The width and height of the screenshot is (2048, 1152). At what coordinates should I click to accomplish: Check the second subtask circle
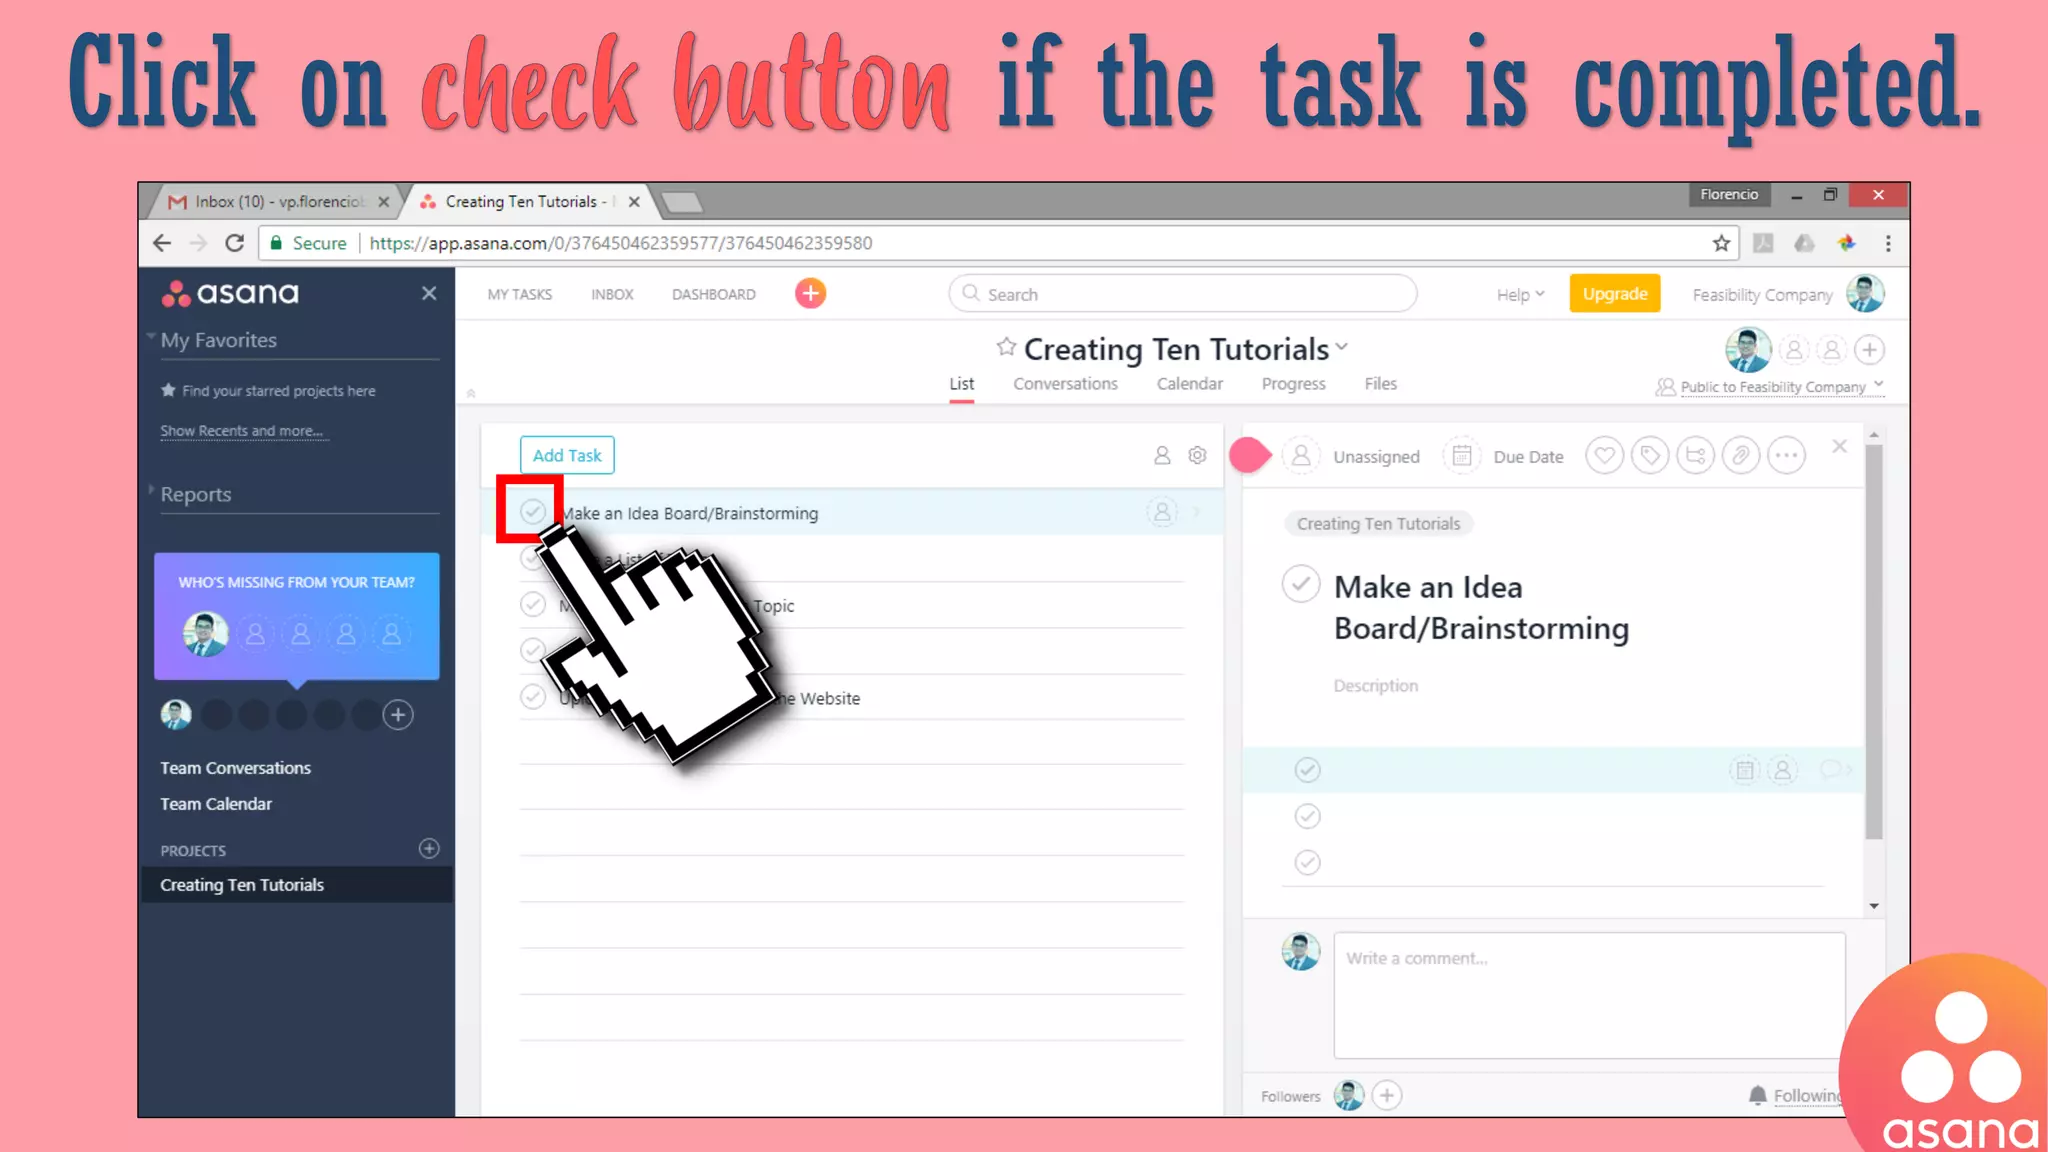[x=1307, y=816]
